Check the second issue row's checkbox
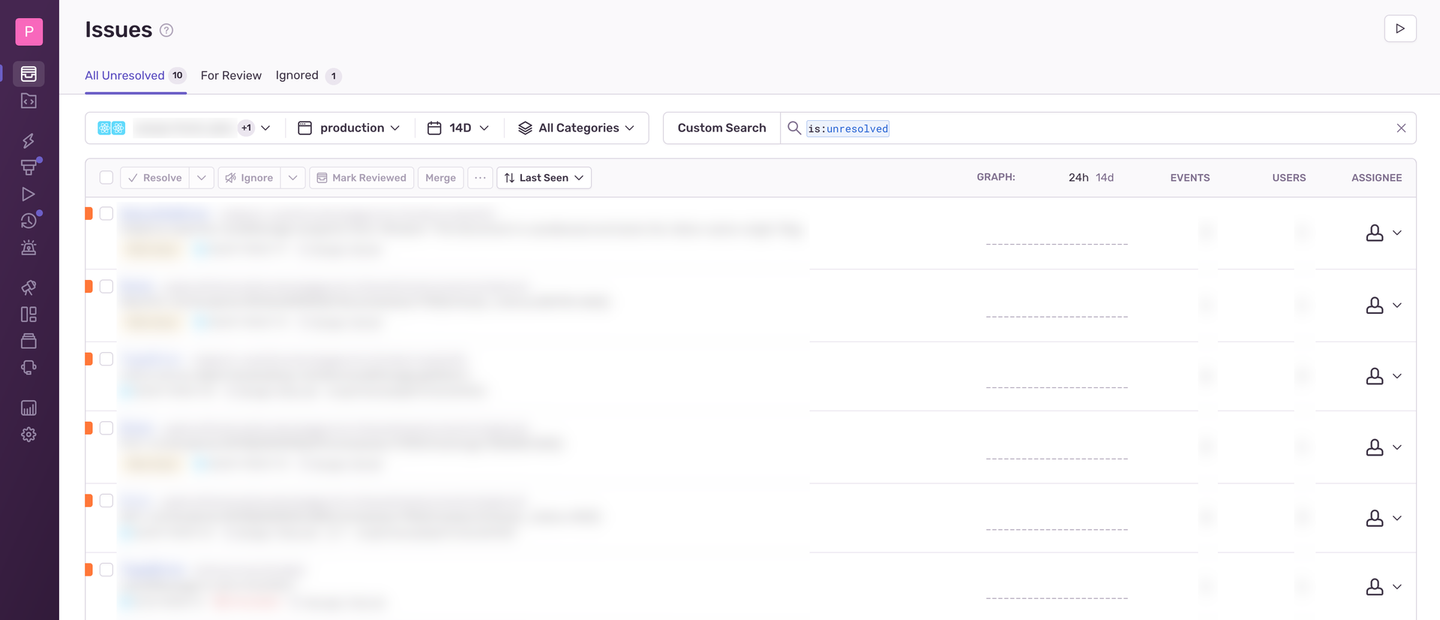The width and height of the screenshot is (1440, 620). 106,286
